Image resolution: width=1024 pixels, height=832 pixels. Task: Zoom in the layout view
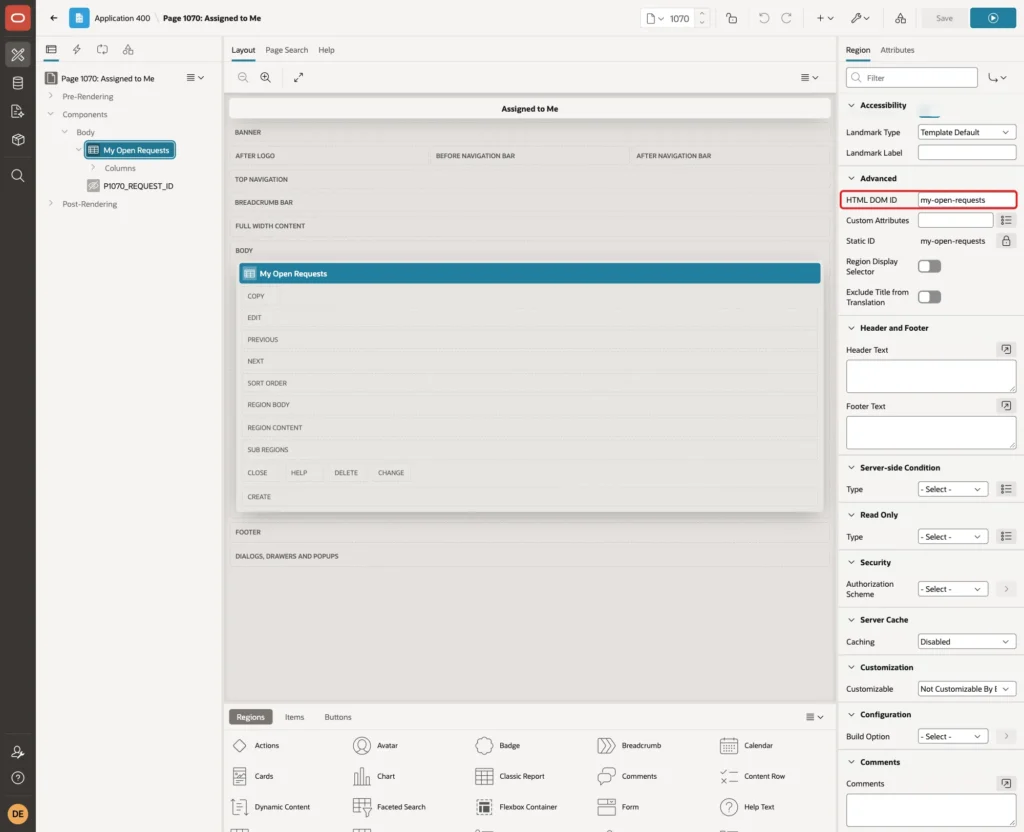coord(266,77)
